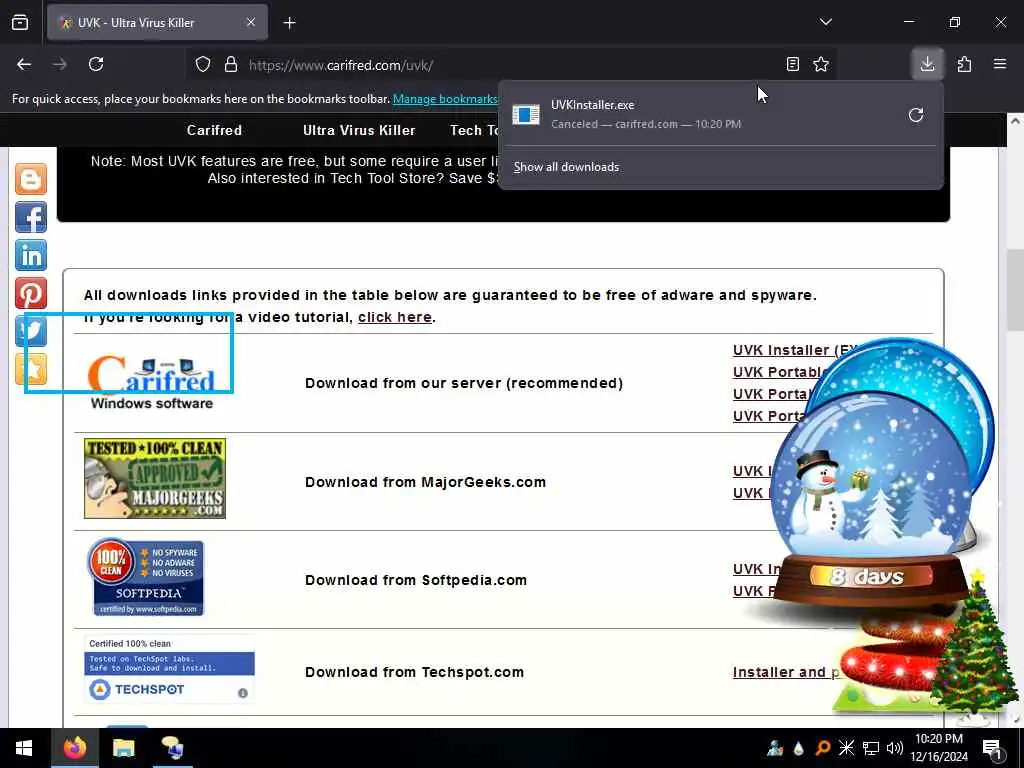Click Show all downloads

(566, 167)
